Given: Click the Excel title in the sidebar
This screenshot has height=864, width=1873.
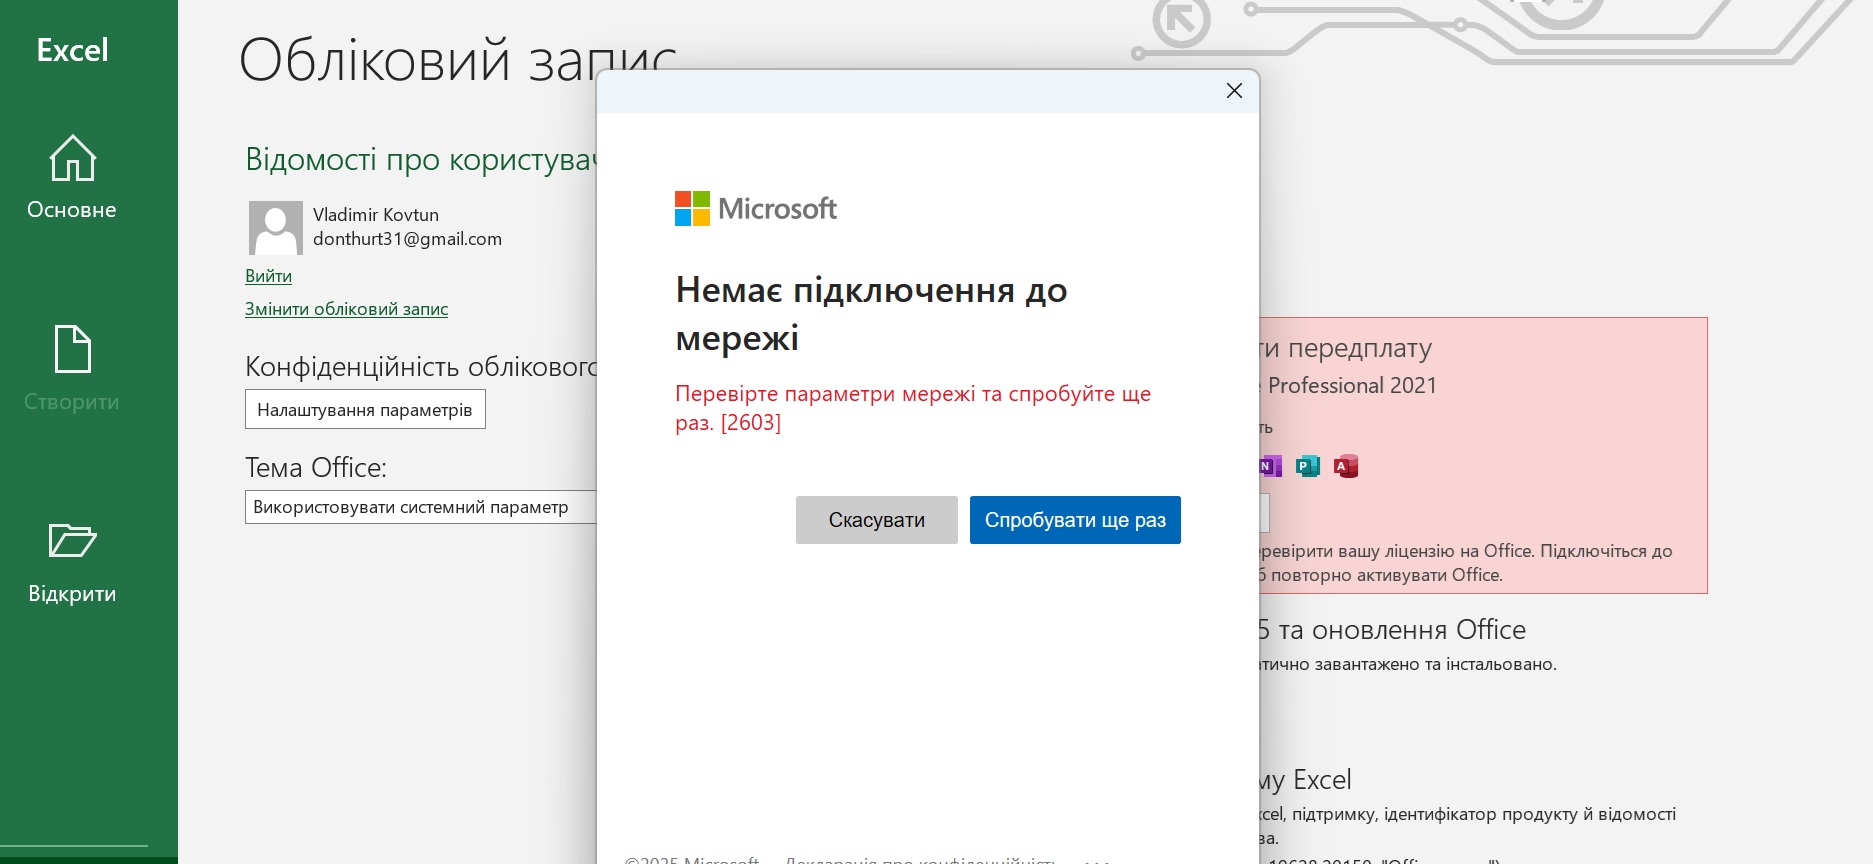Looking at the screenshot, I should [x=72, y=50].
